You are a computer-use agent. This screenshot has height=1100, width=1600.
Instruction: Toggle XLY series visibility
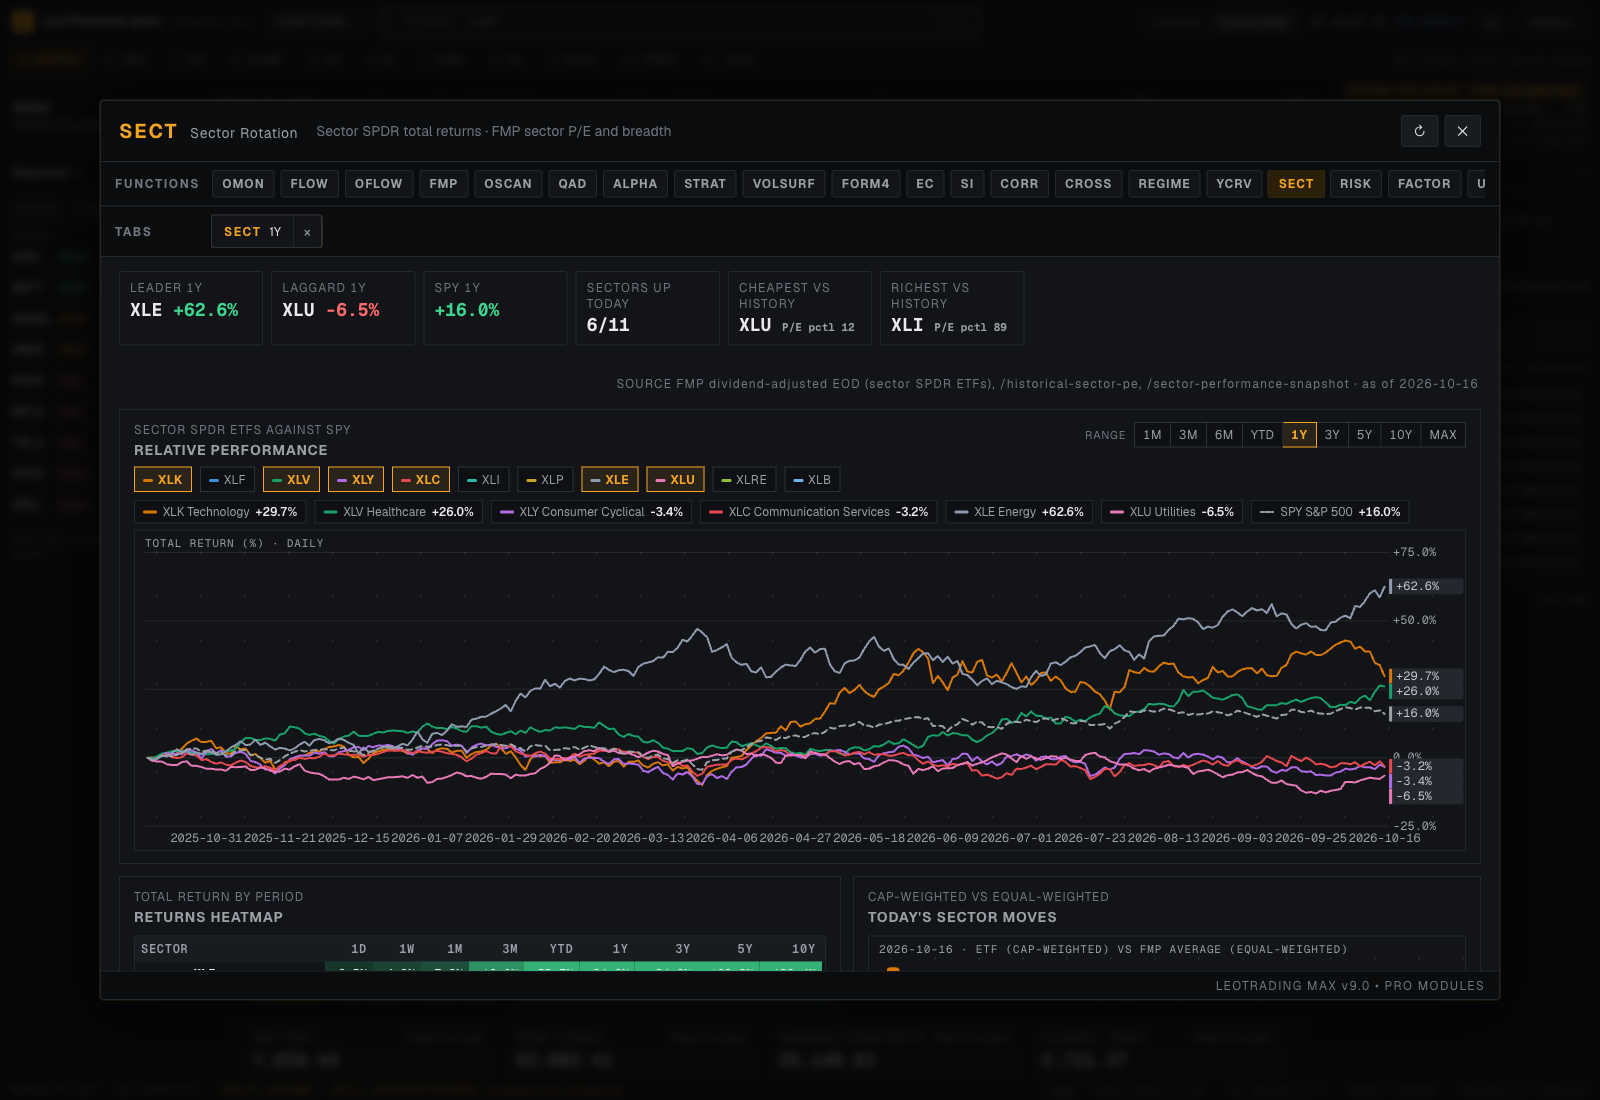(x=356, y=480)
